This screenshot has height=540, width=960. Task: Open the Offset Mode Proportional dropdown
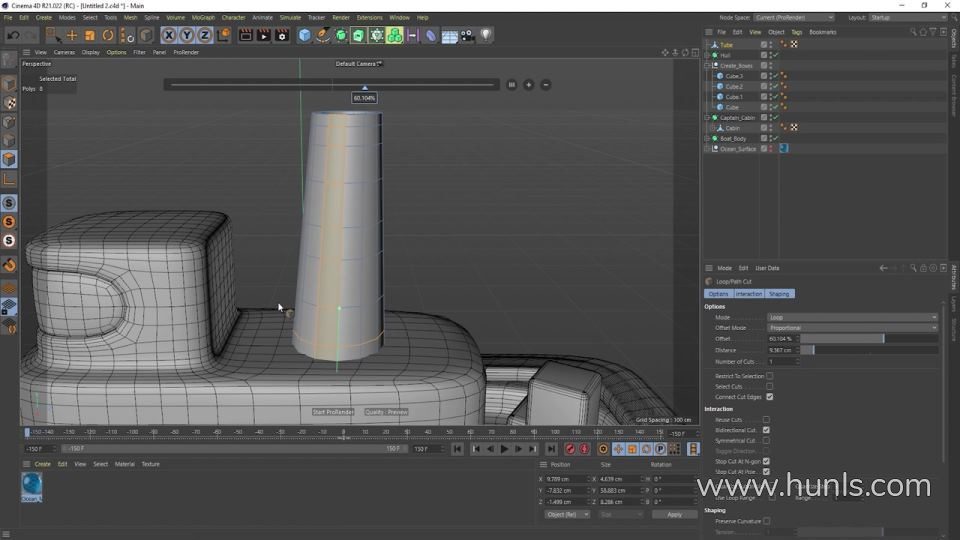pos(852,328)
